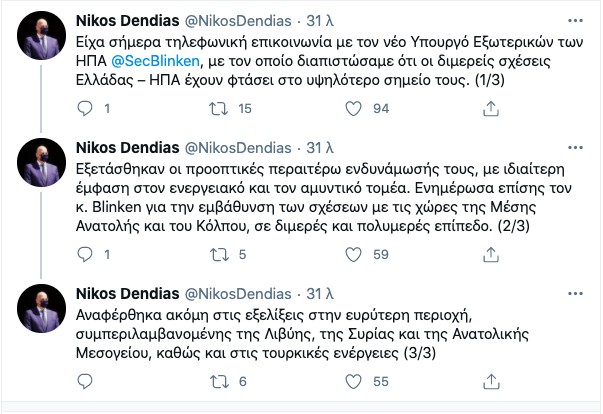This screenshot has width=603, height=414.
Task: Click Nikos Dendias name on first tweet
Action: [x=129, y=21]
